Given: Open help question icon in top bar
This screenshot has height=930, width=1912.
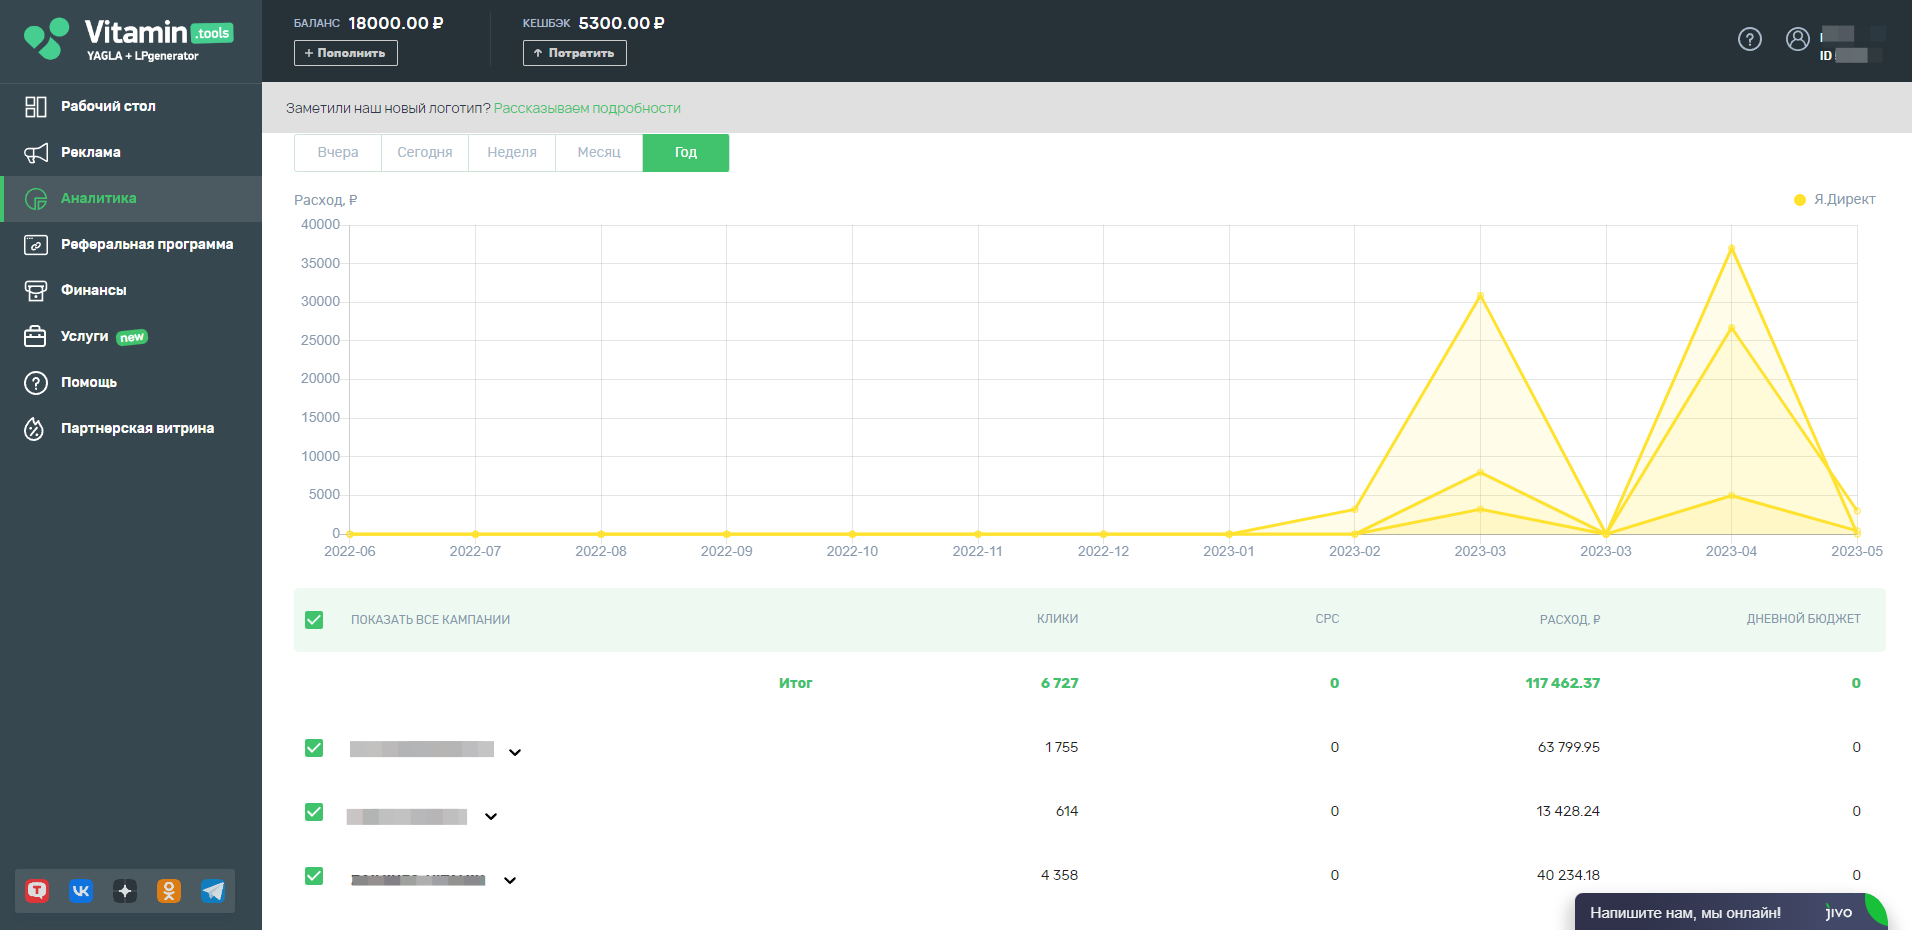Looking at the screenshot, I should 1750,39.
